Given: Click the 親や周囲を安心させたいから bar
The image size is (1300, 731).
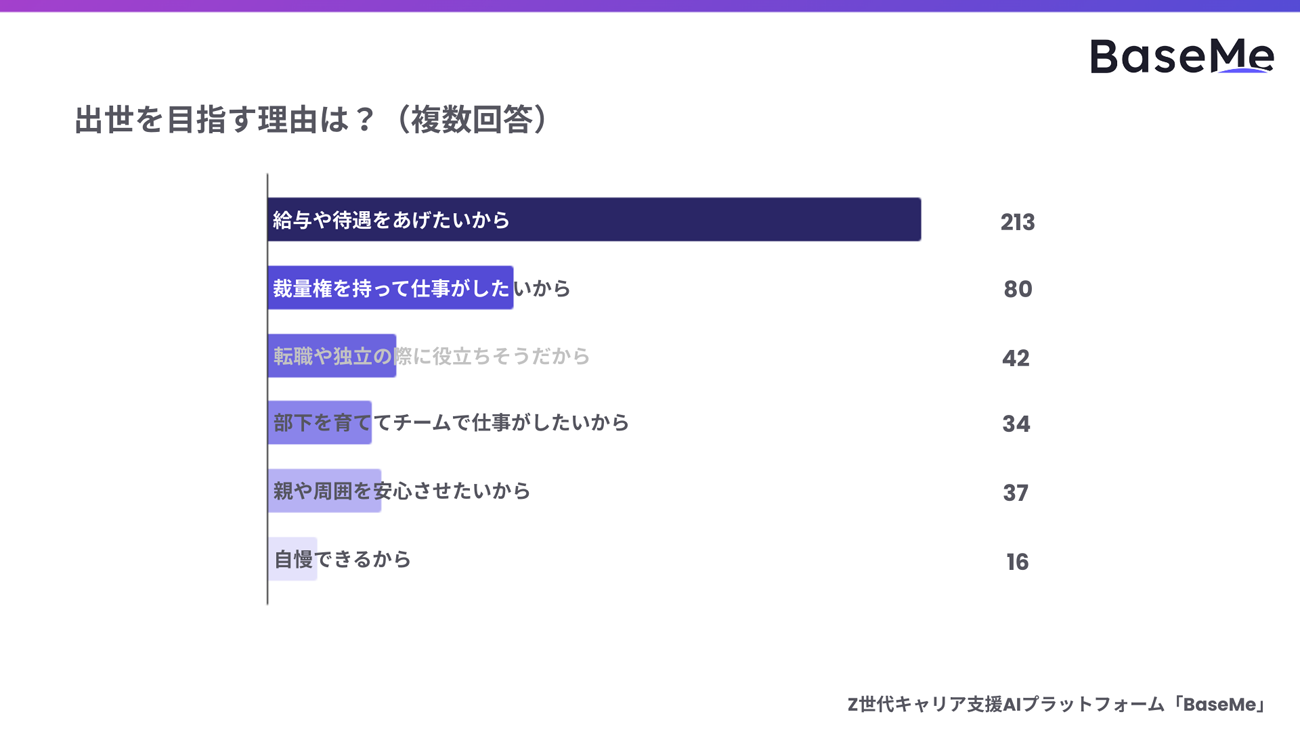Looking at the screenshot, I should (325, 491).
